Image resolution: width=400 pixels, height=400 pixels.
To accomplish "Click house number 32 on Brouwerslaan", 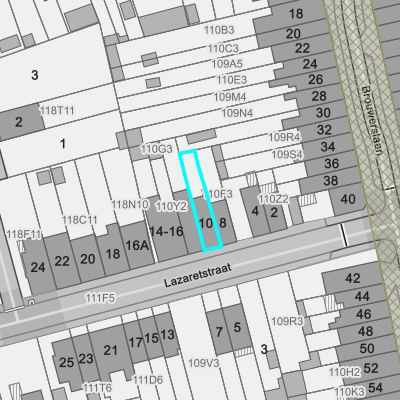I will pos(324,130).
